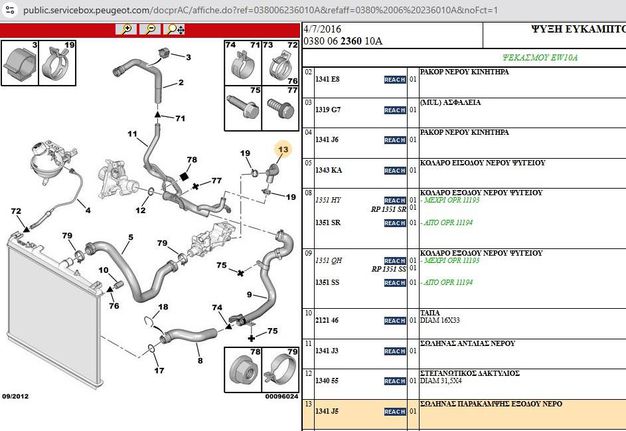Click replacement reference RP 1351 SR
The height and width of the screenshot is (431, 626).
pos(388,209)
